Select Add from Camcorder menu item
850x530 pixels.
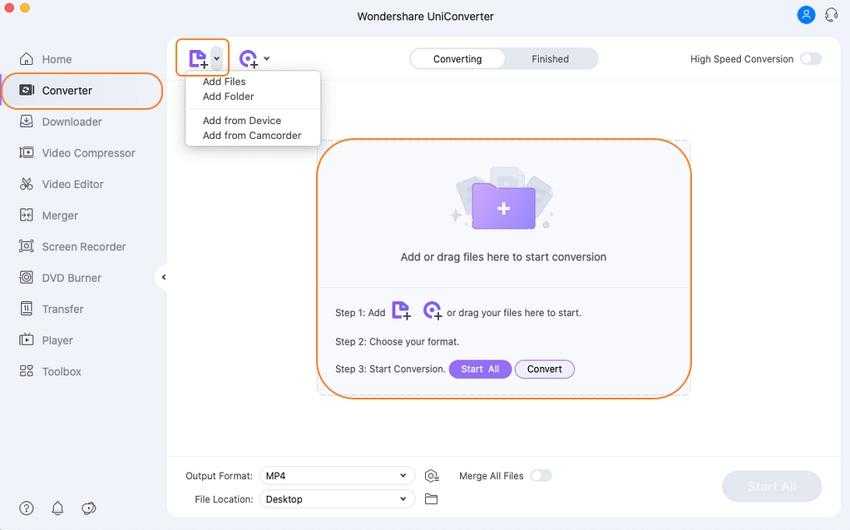click(x=251, y=135)
